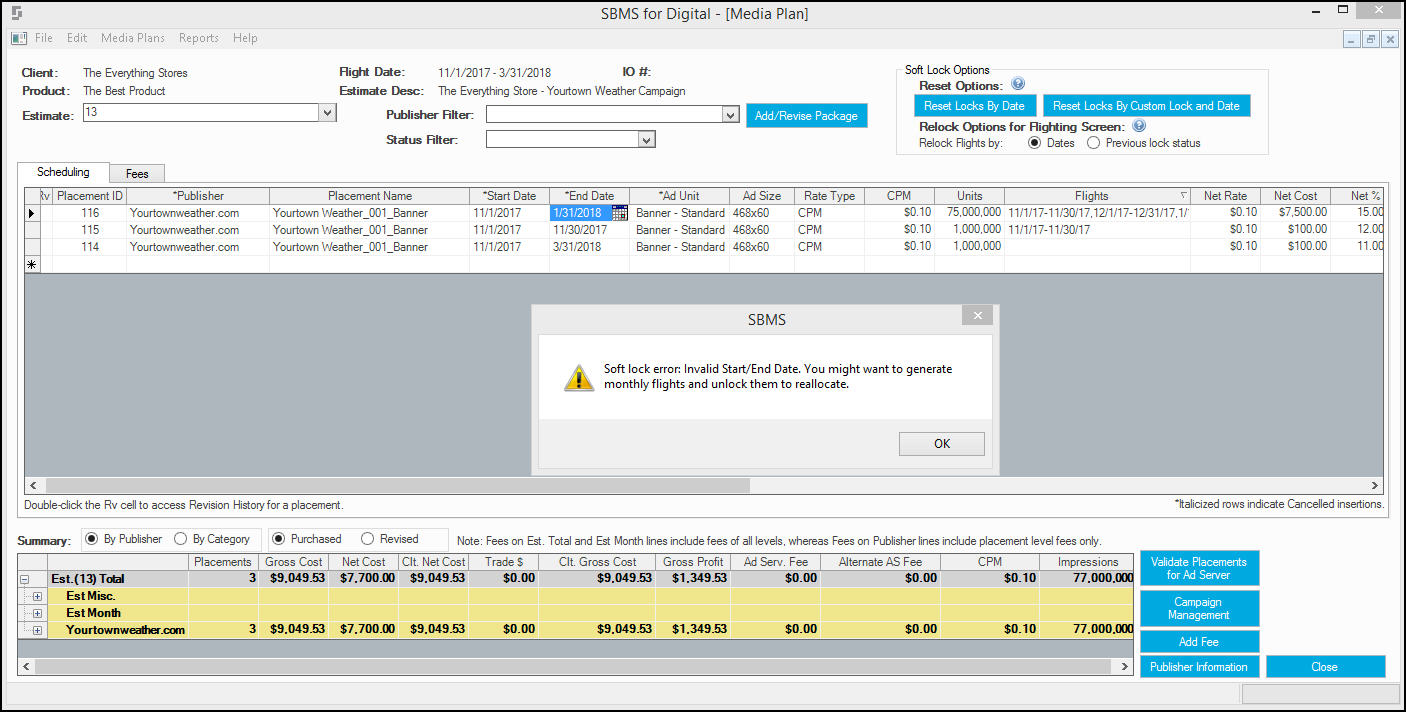Click the icon left of File menu
Viewport: 1406px width, 712px height.
click(19, 38)
